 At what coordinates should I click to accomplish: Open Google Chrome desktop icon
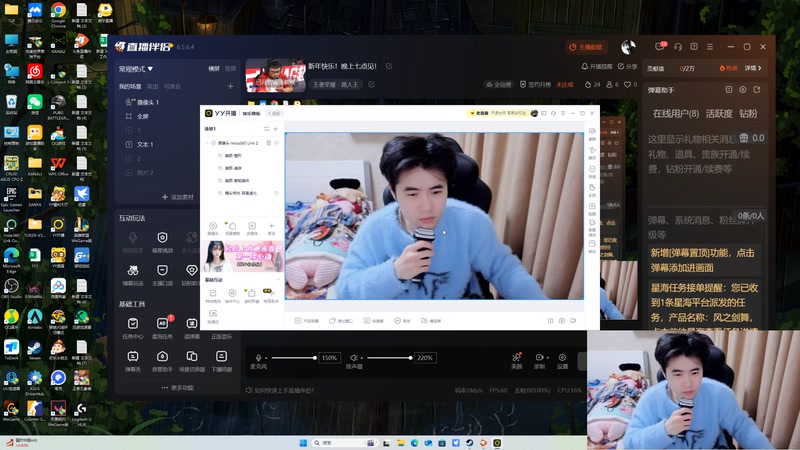click(x=58, y=14)
